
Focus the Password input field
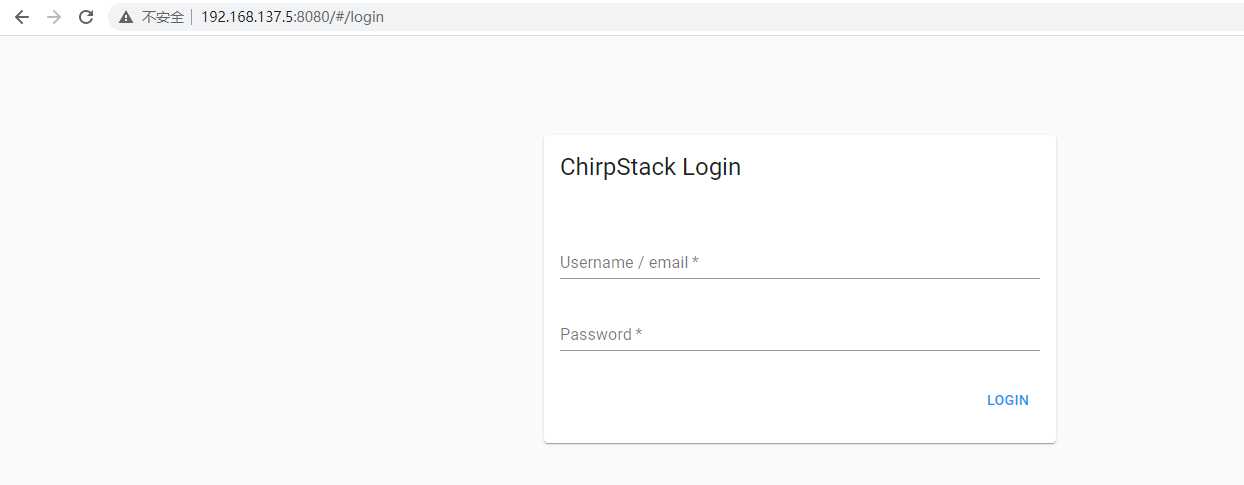click(x=800, y=334)
